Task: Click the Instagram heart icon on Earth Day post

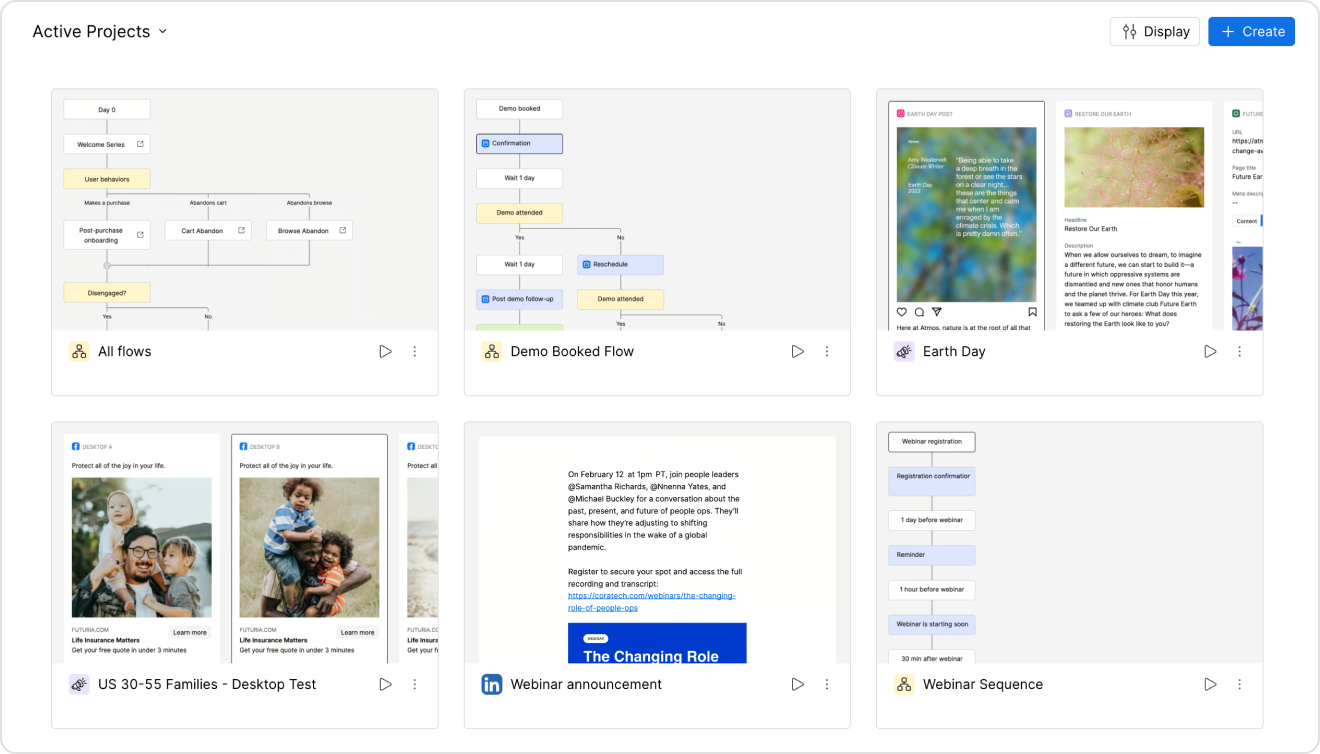Action: click(x=903, y=312)
